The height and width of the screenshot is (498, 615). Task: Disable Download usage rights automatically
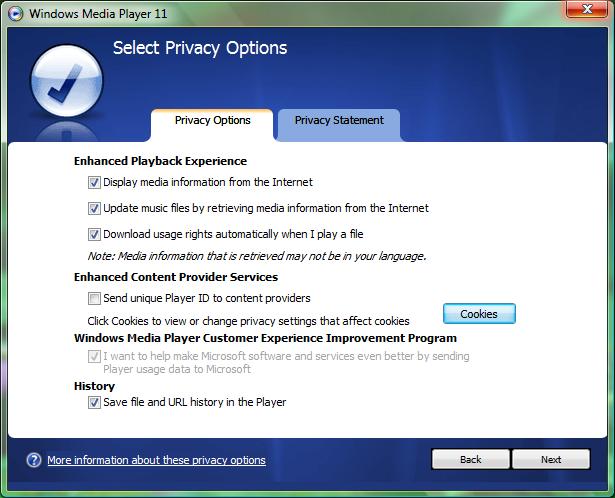pos(94,234)
